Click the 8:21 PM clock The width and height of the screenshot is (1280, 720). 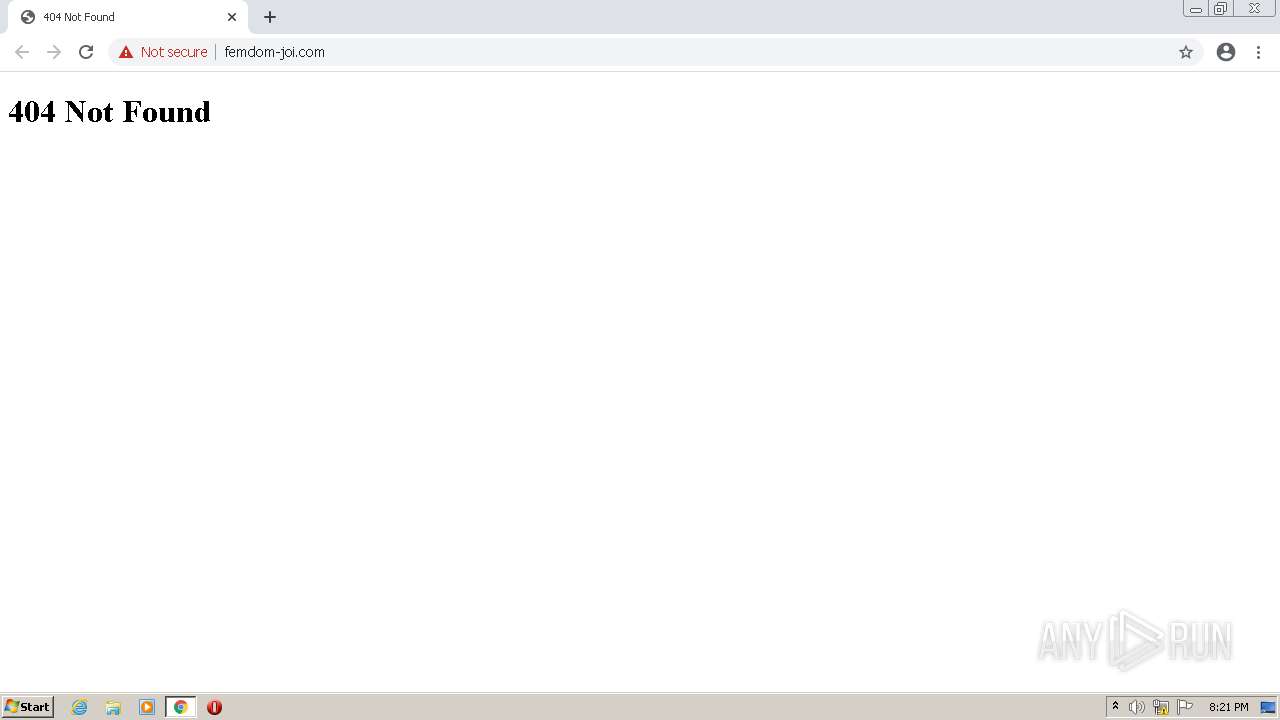(1228, 707)
